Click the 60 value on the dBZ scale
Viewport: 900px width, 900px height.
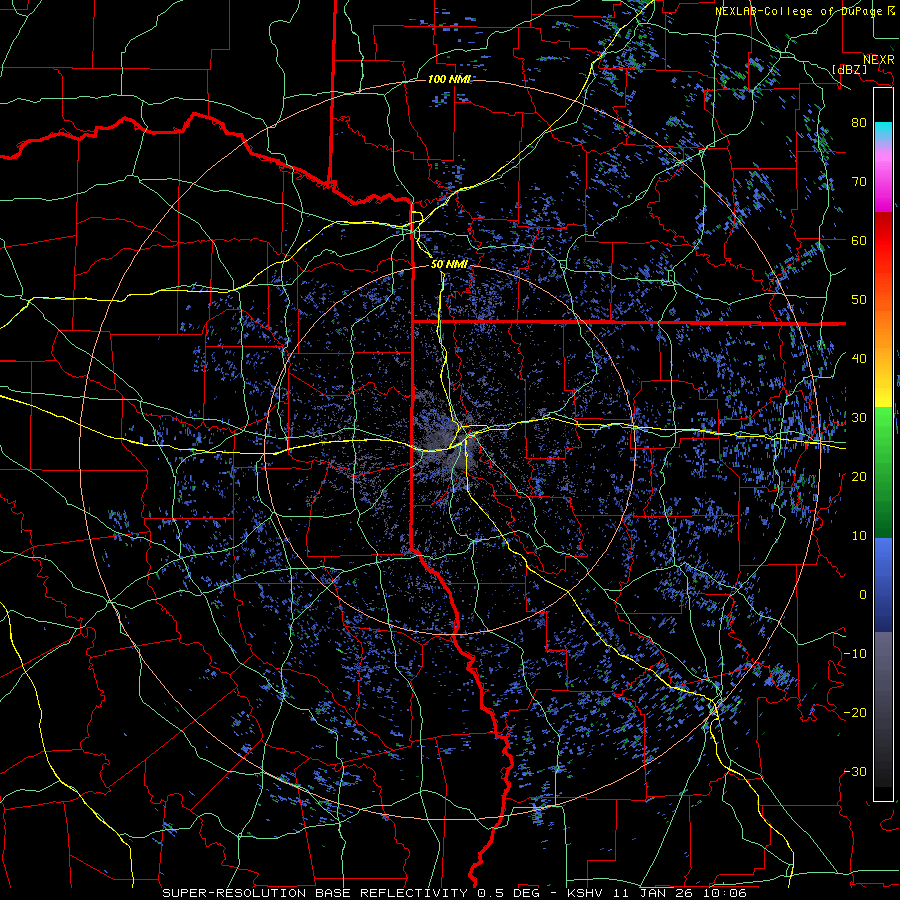click(x=859, y=240)
